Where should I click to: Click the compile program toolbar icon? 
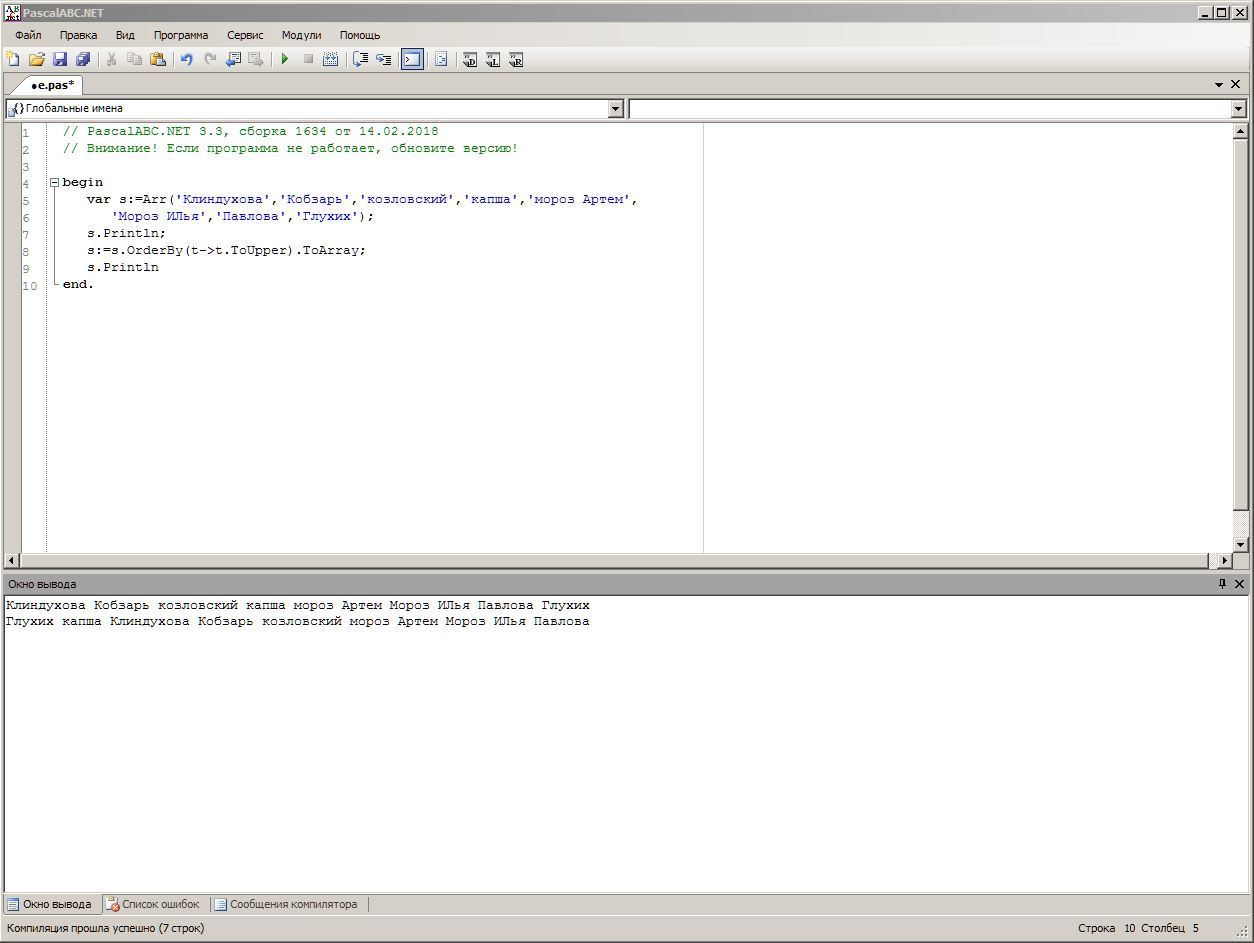[x=330, y=60]
